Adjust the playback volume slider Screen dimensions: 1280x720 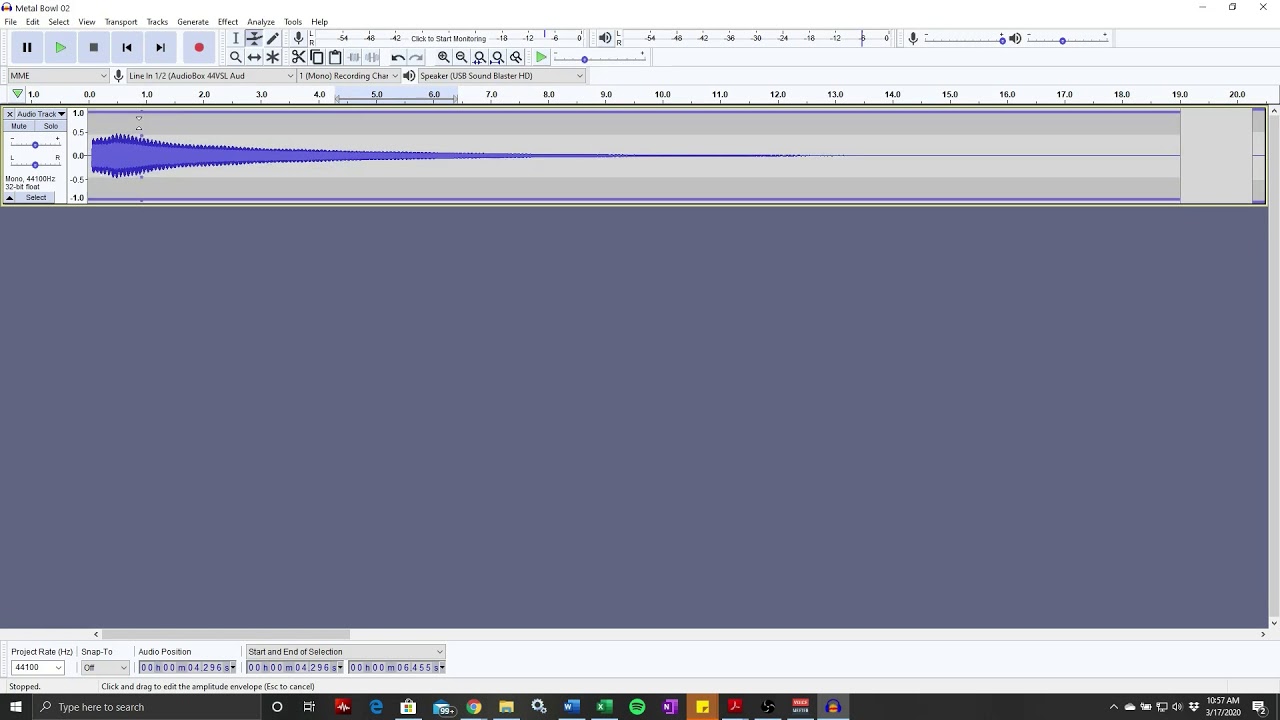[x=1068, y=39]
